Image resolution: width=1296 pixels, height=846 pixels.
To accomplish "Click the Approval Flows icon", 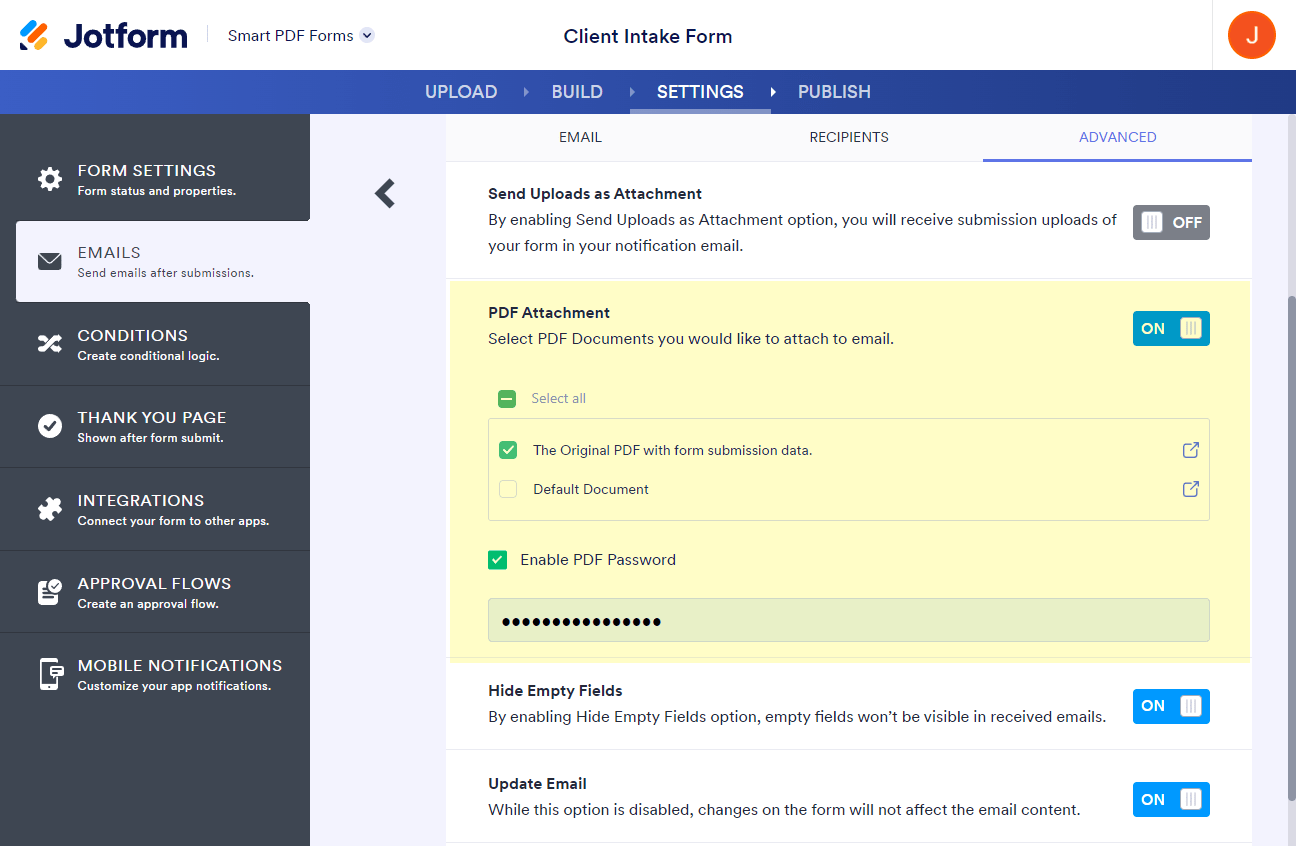I will click(x=49, y=592).
